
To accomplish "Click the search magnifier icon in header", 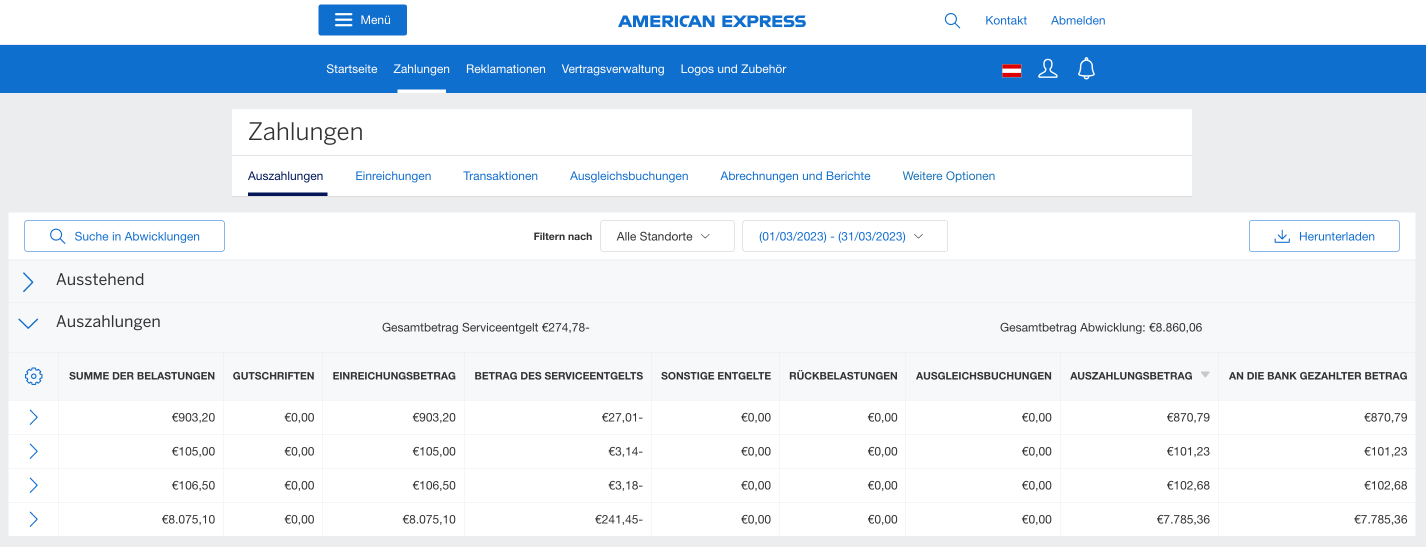I will [x=952, y=20].
